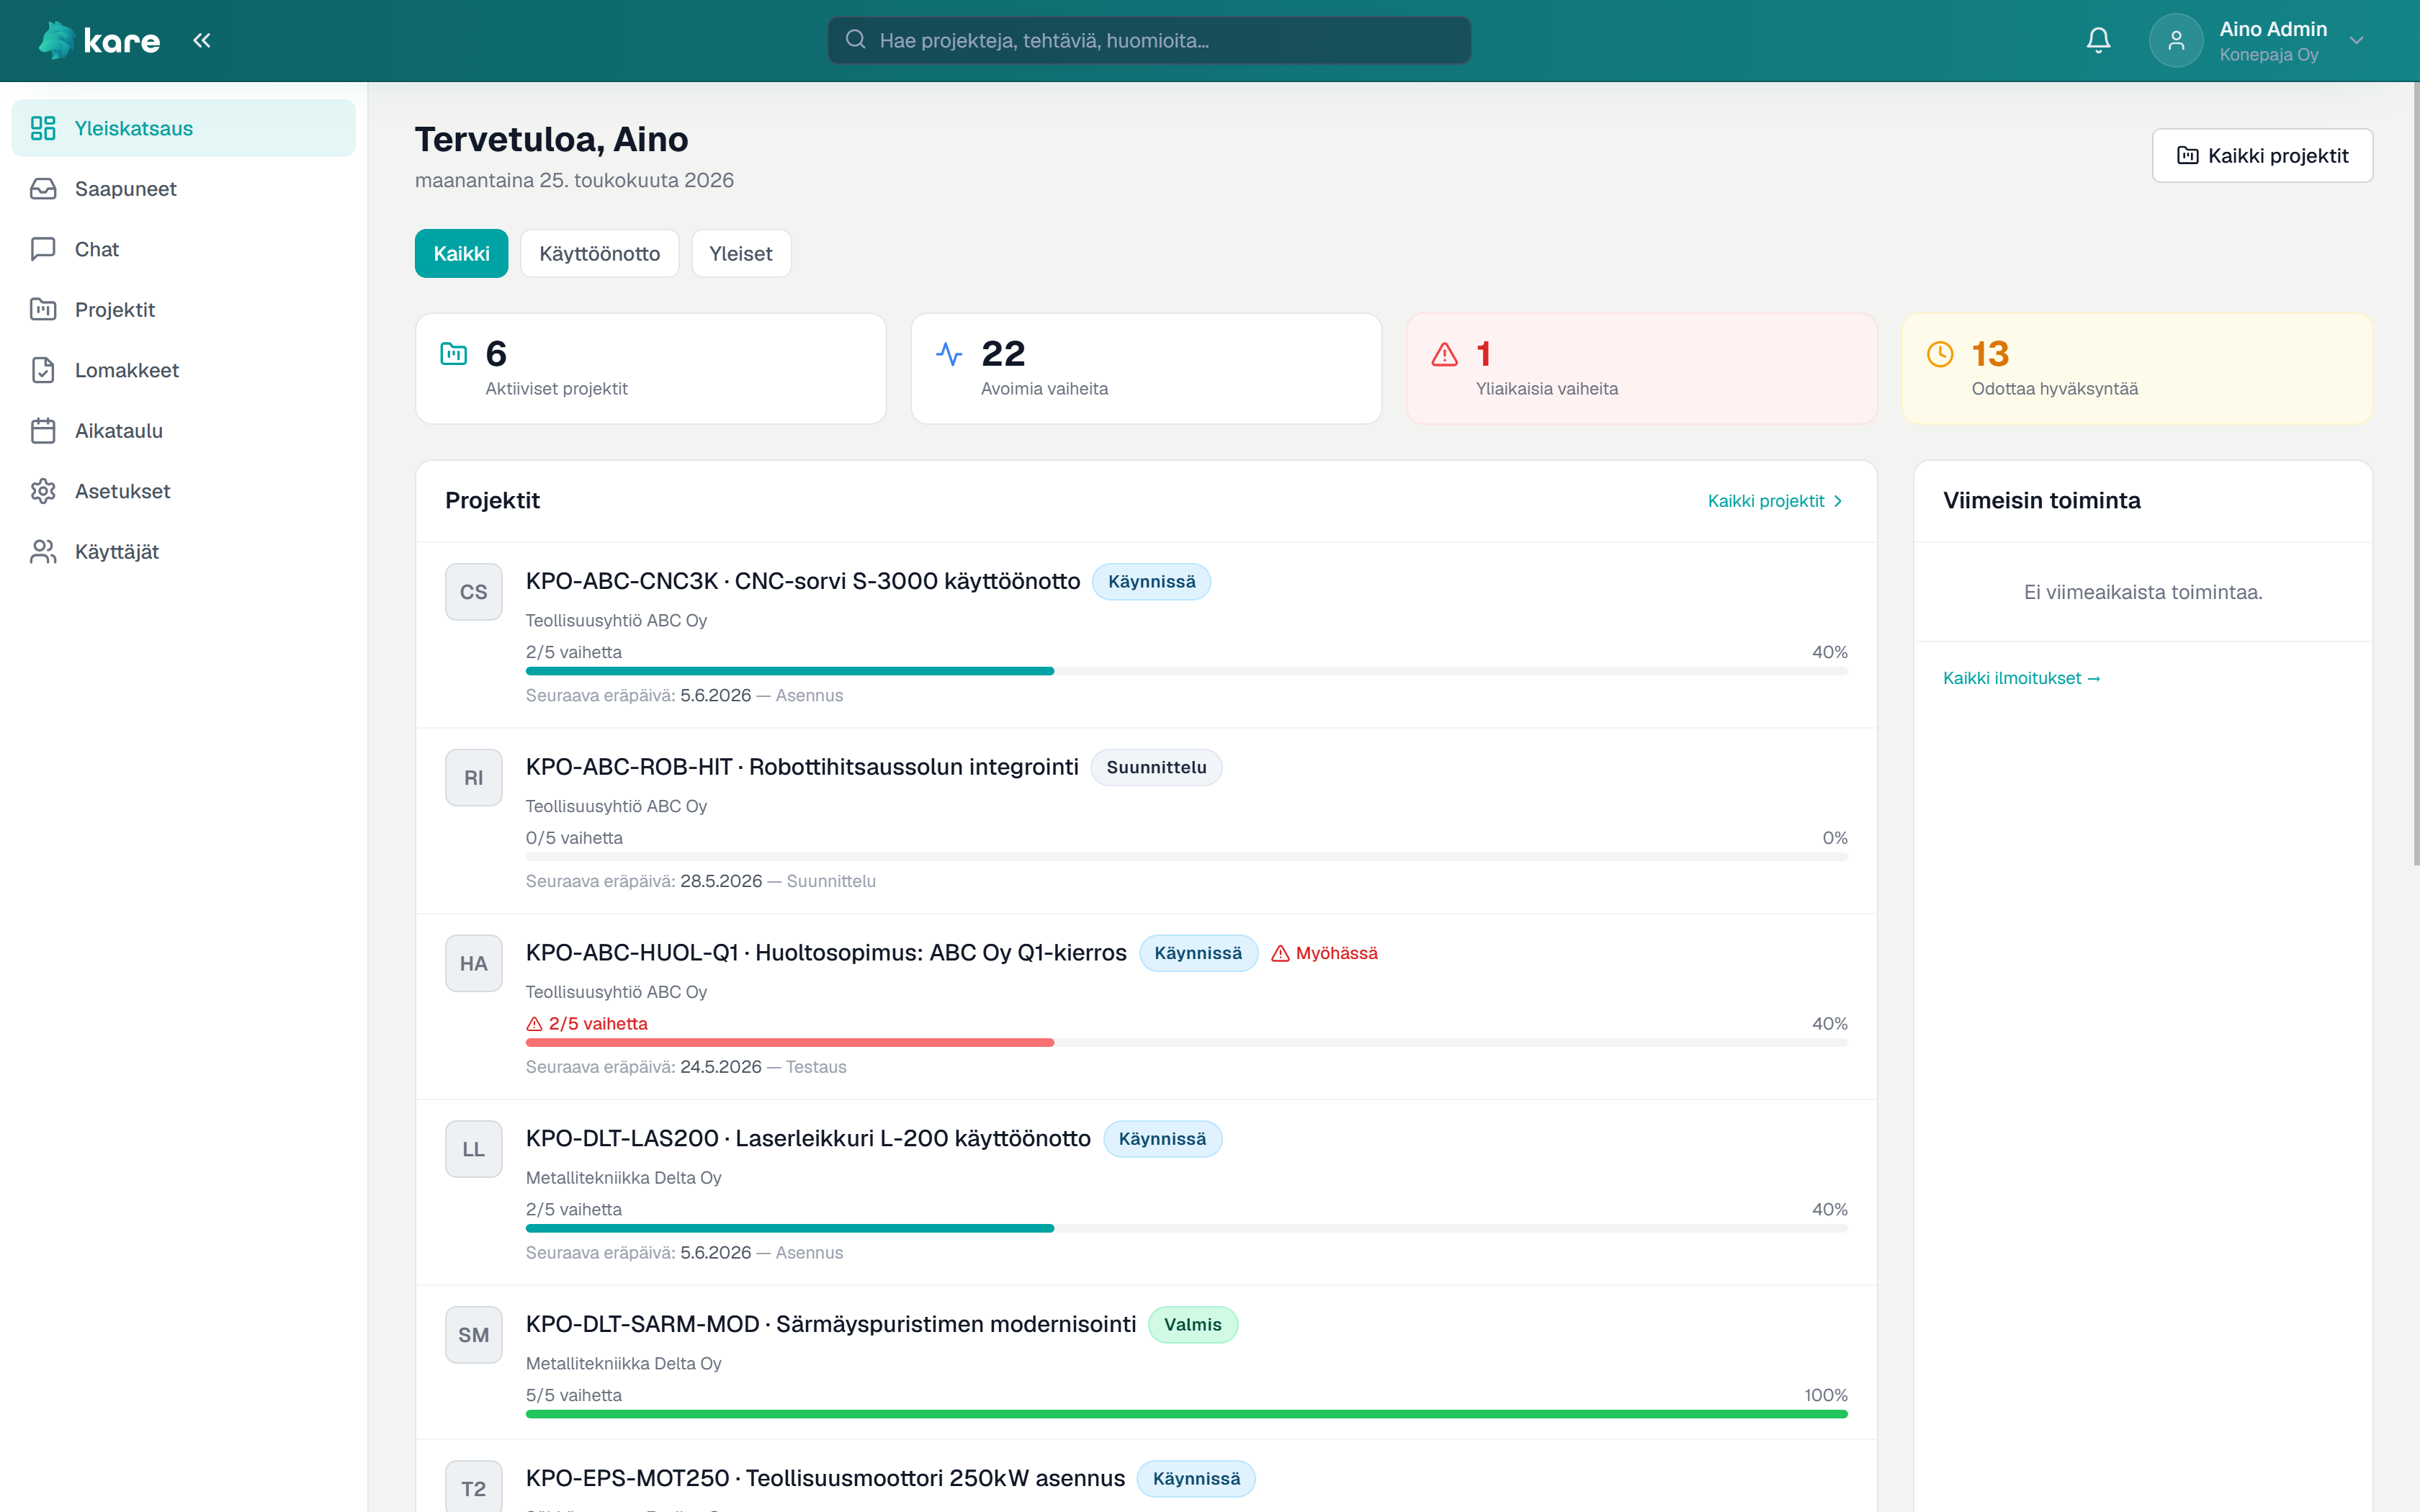
Task: Open the notifications bell
Action: pyautogui.click(x=2098, y=40)
